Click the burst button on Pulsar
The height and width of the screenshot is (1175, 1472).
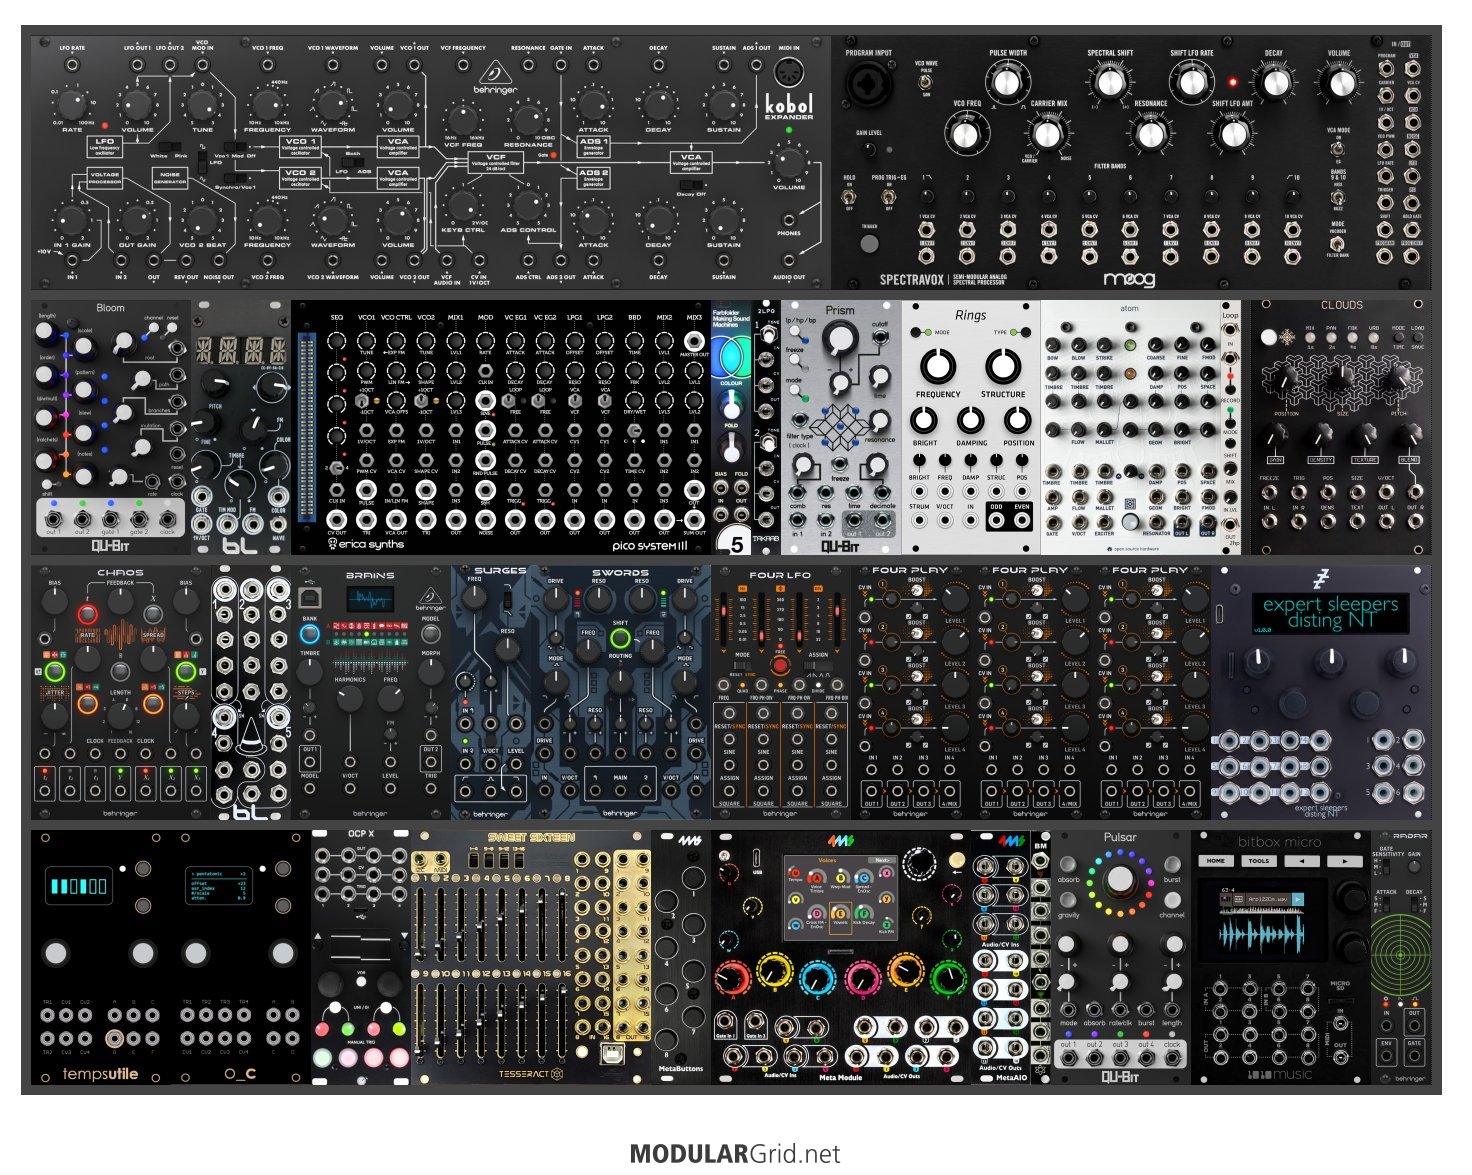(x=1171, y=866)
